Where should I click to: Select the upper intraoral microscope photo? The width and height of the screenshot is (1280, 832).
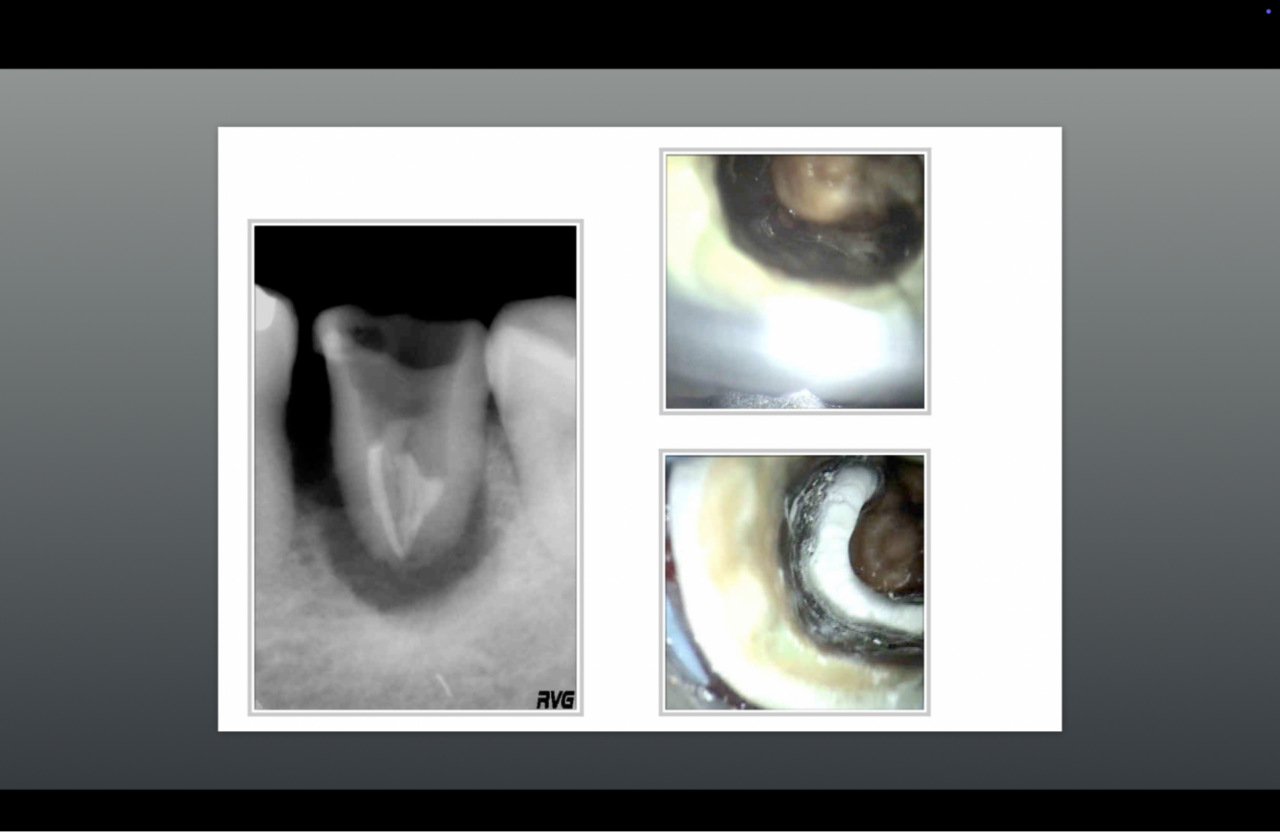click(795, 281)
